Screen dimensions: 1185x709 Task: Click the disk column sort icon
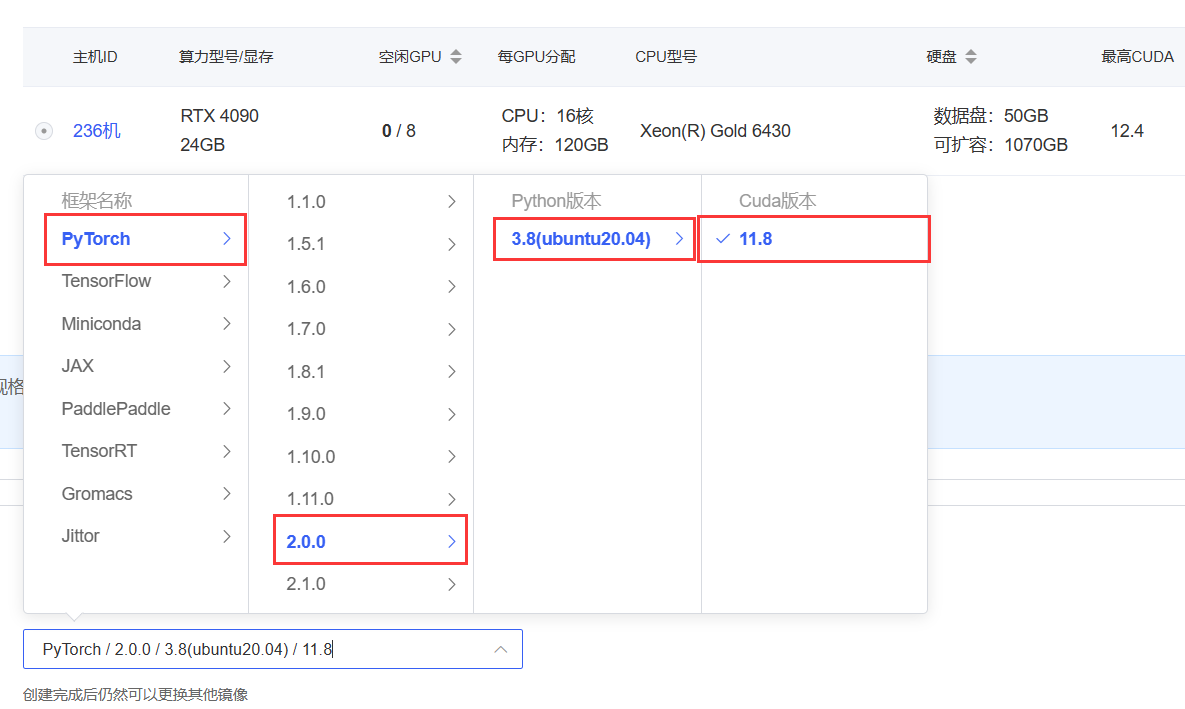pyautogui.click(x=970, y=57)
